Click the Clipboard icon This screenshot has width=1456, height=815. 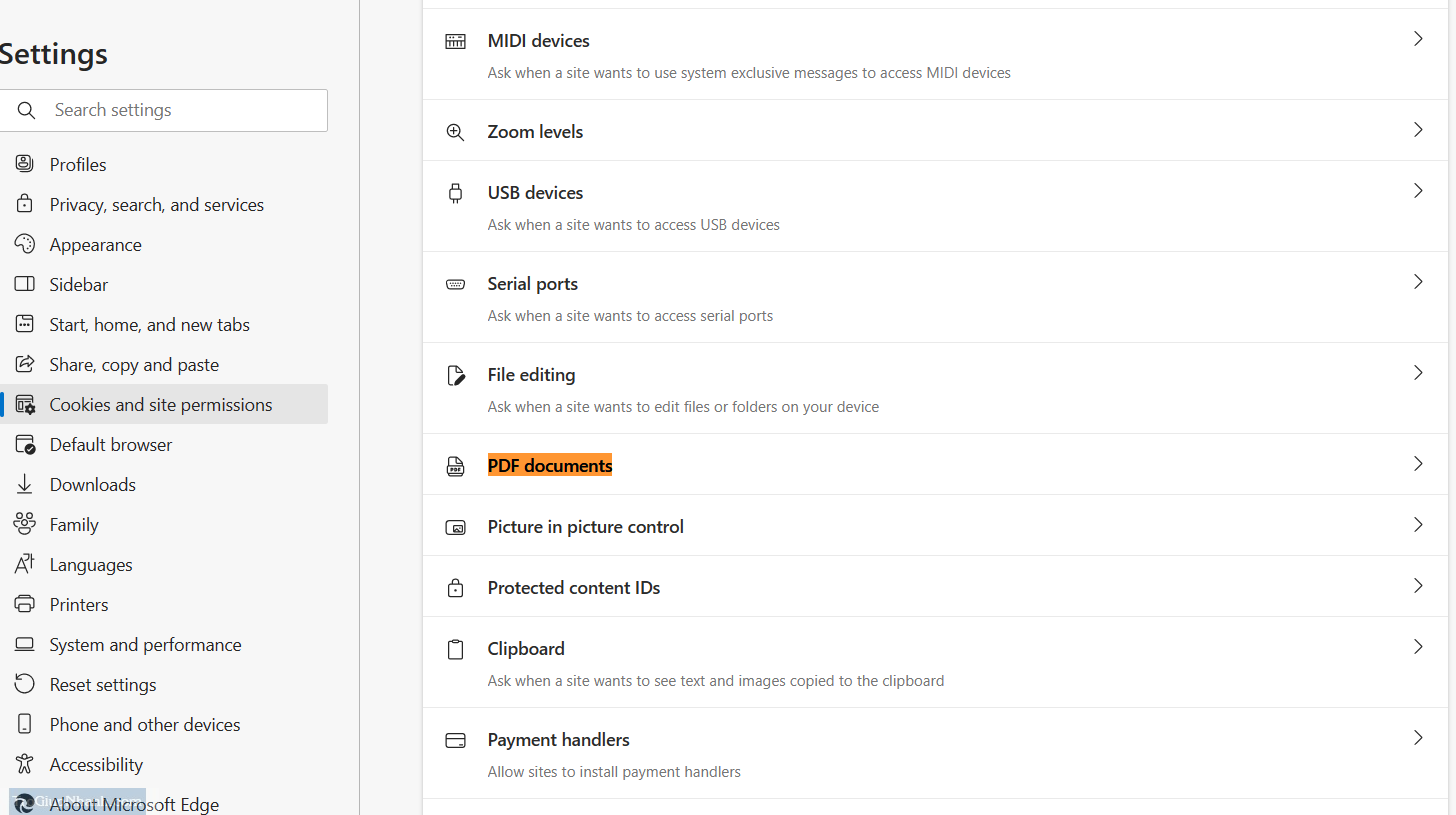(455, 649)
